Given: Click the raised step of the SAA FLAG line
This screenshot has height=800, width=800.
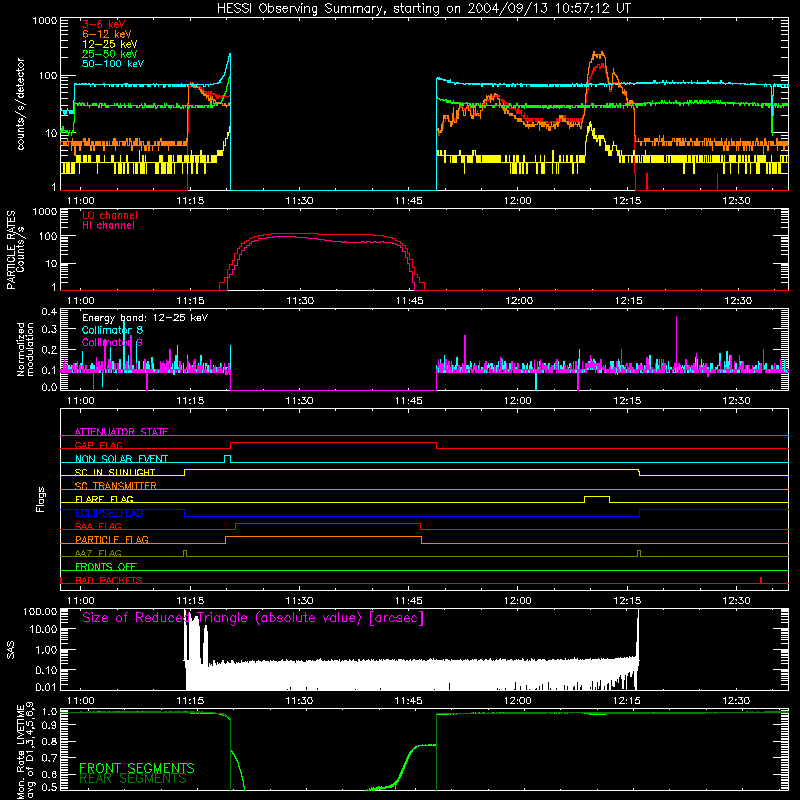Looking at the screenshot, I should [328, 523].
